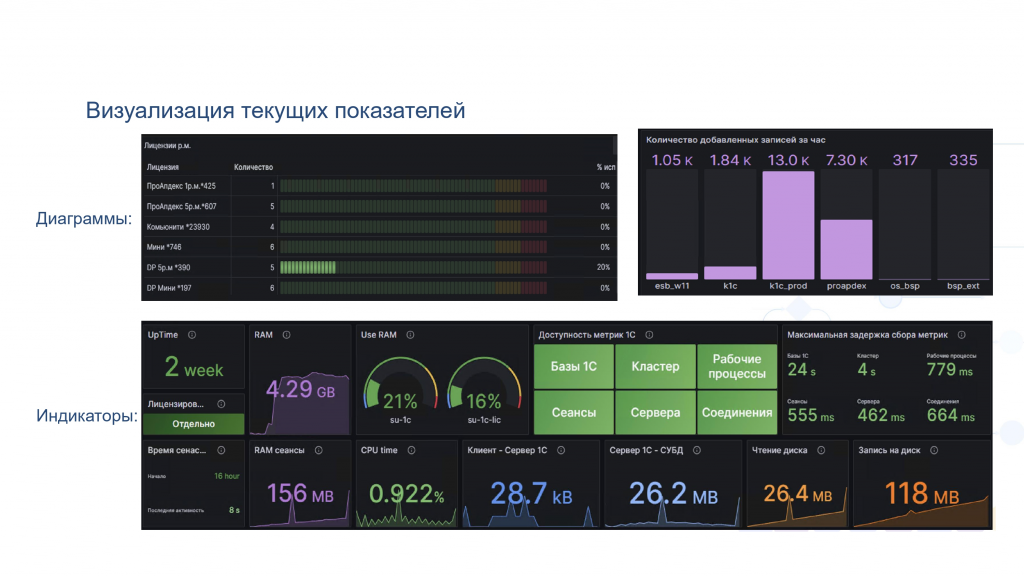Select the Базы 1С availability tile
1024x576 pixels.
point(574,366)
